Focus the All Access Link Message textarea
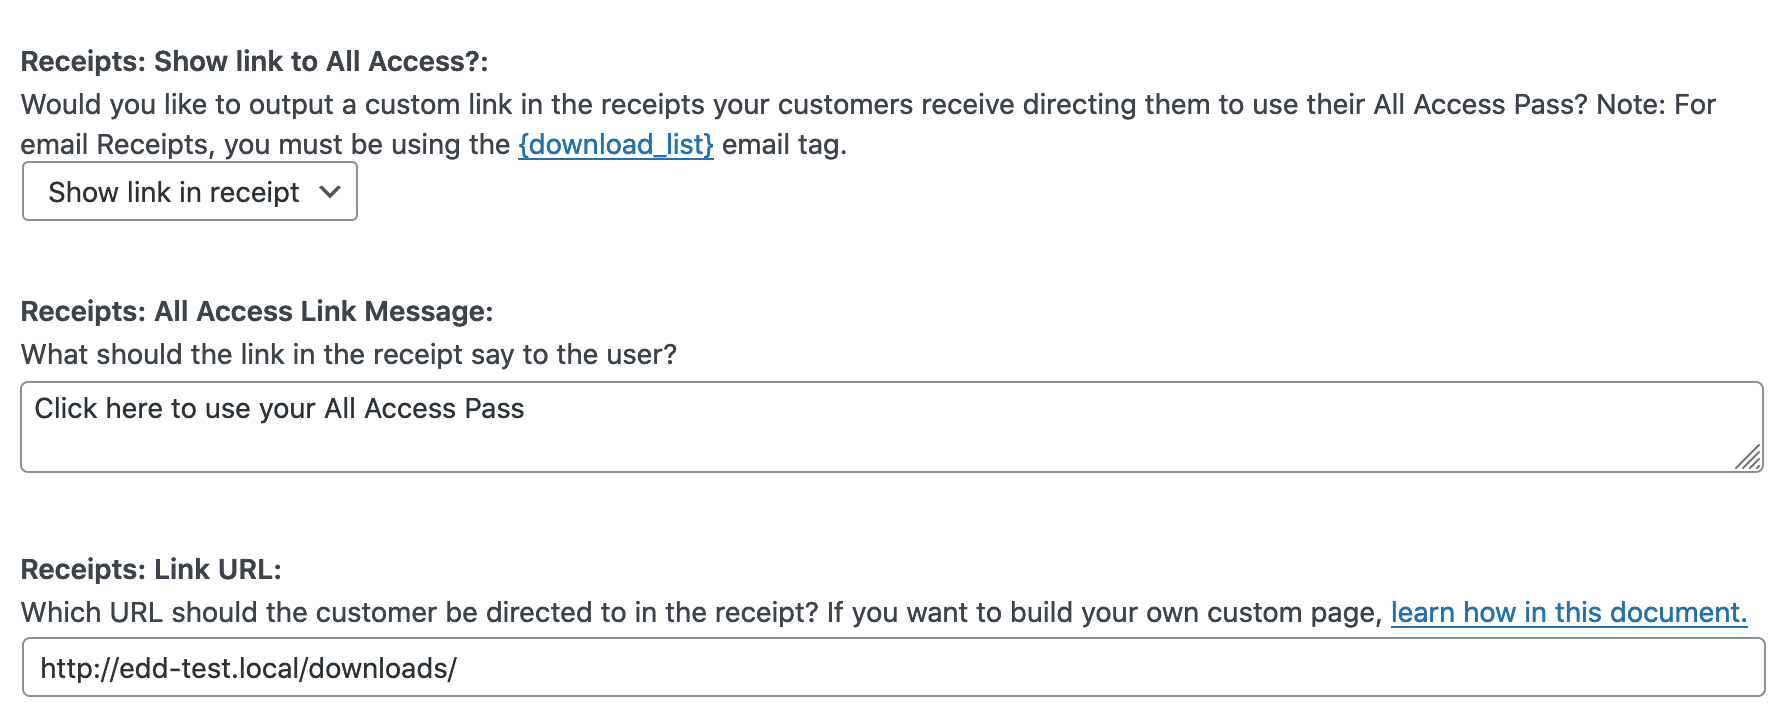This screenshot has height=714, width=1784. tap(890, 440)
